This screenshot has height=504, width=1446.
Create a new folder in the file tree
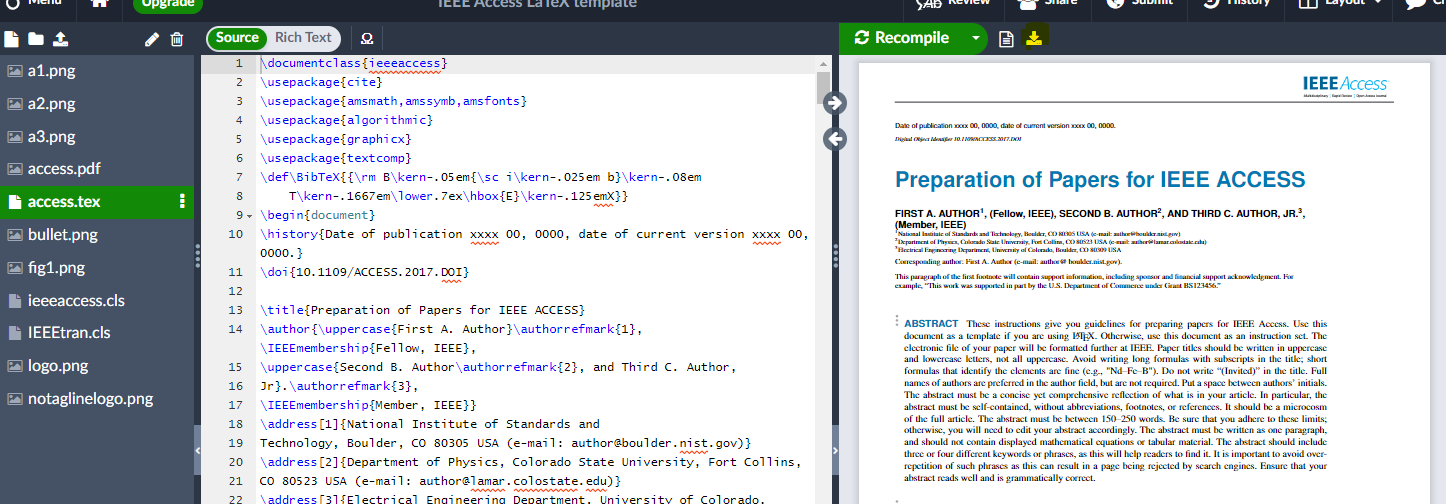(x=36, y=39)
